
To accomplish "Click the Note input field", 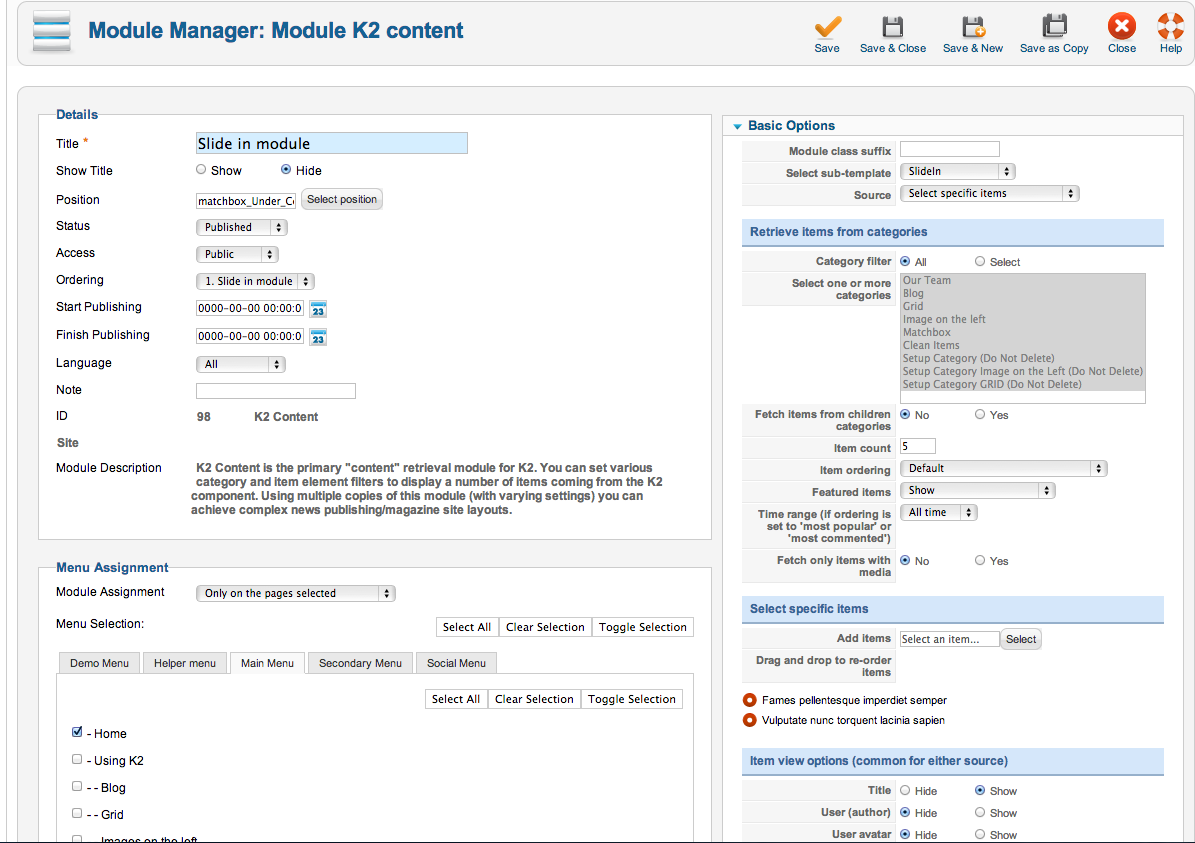I will point(276,391).
